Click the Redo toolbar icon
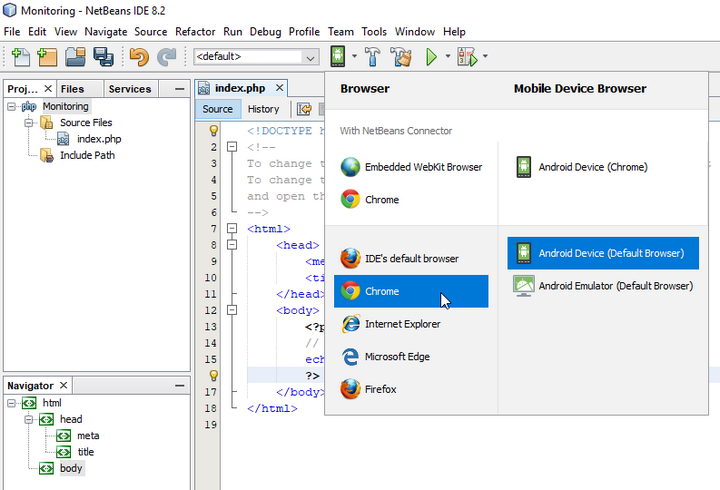Viewport: 720px width, 490px height. pyautogui.click(x=166, y=57)
